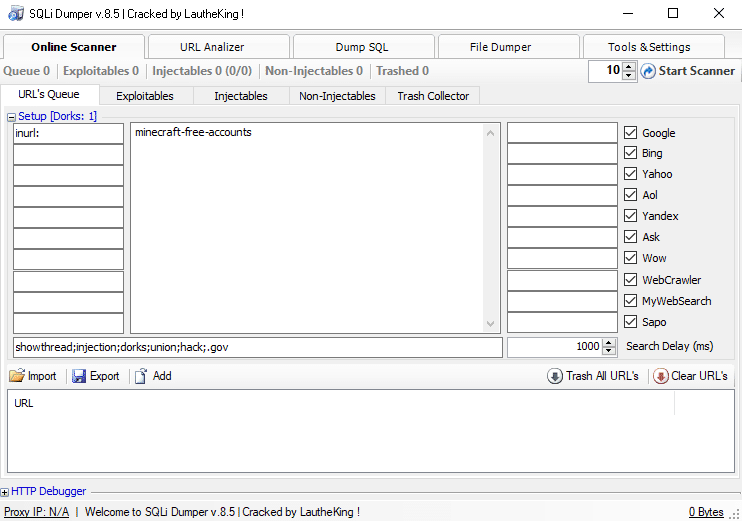Image resolution: width=742 pixels, height=521 pixels.
Task: Increase the thread count stepper
Action: [628, 67]
